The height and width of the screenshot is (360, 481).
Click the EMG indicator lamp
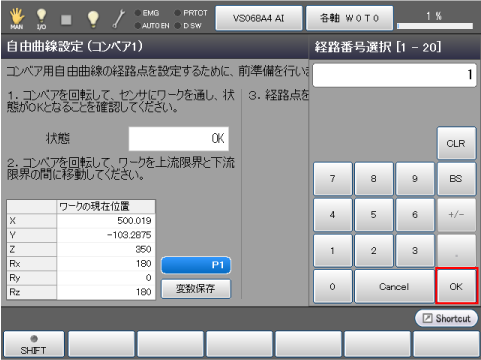coord(137,13)
